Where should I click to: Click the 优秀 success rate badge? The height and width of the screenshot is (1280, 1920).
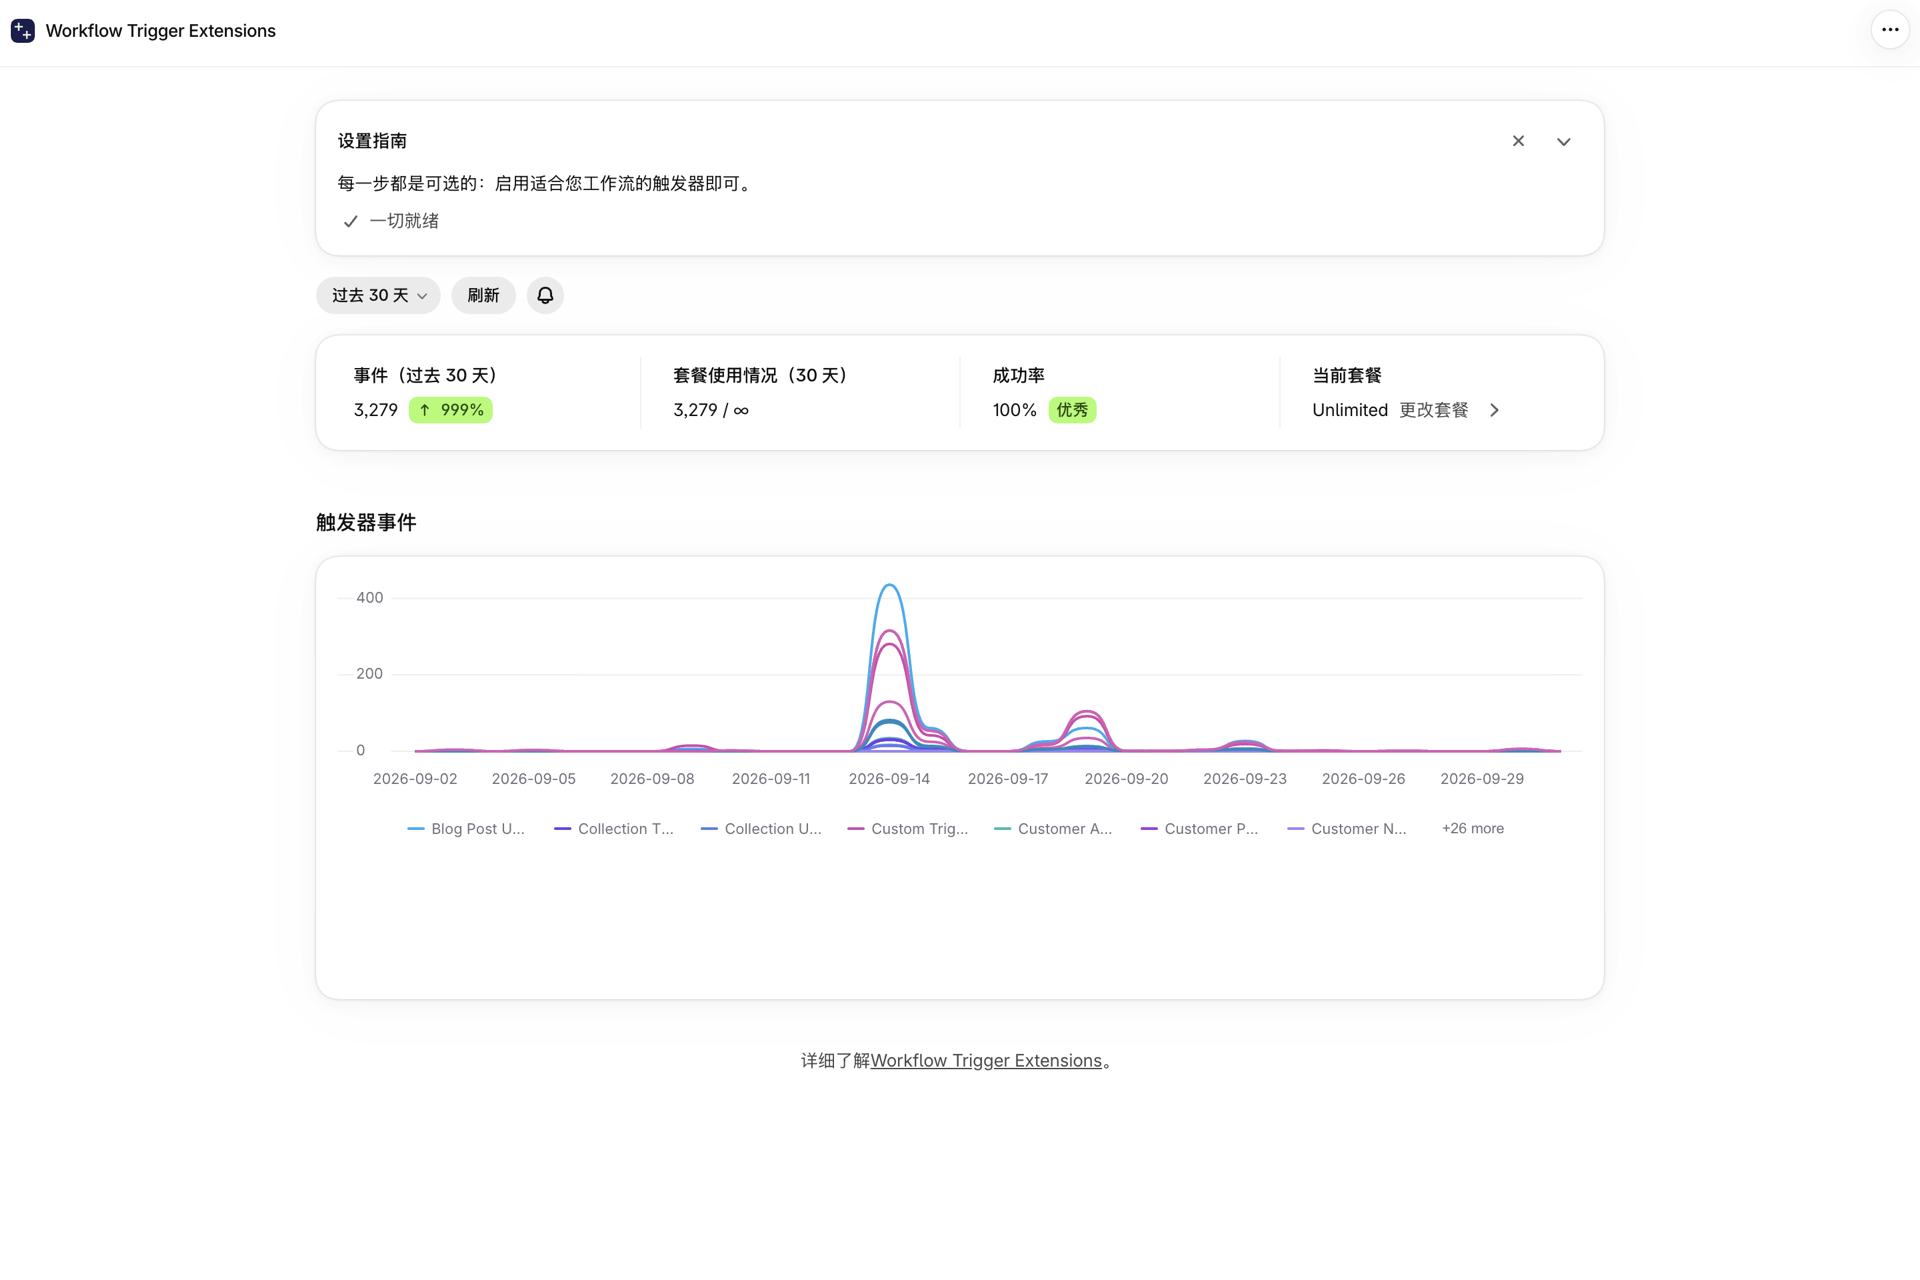pyautogui.click(x=1072, y=410)
